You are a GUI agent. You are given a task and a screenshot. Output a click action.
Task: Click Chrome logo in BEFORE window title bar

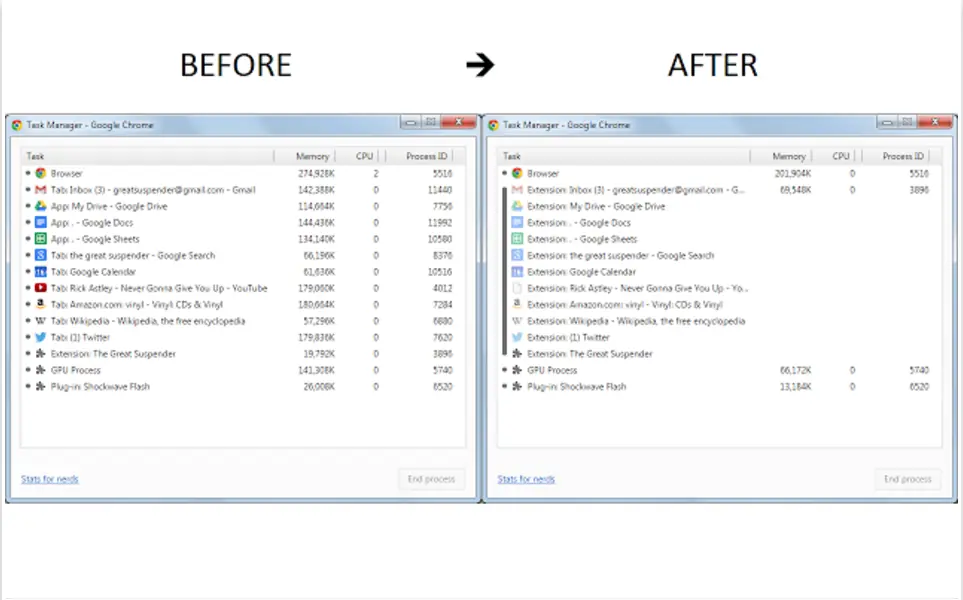point(17,125)
